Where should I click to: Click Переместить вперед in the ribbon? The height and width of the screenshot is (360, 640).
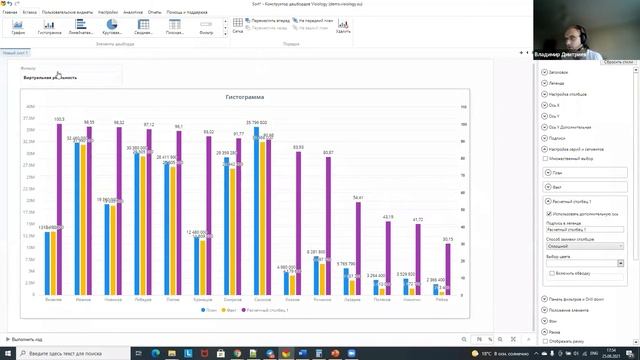point(268,20)
